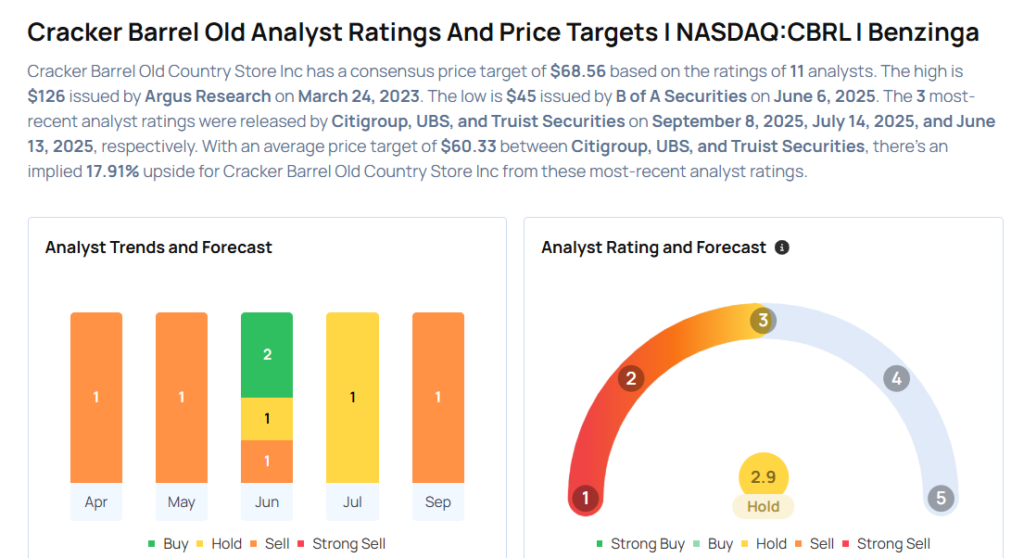Click the Argus Research name in the summary
Viewport: 1024px width, 558px height.
click(208, 96)
